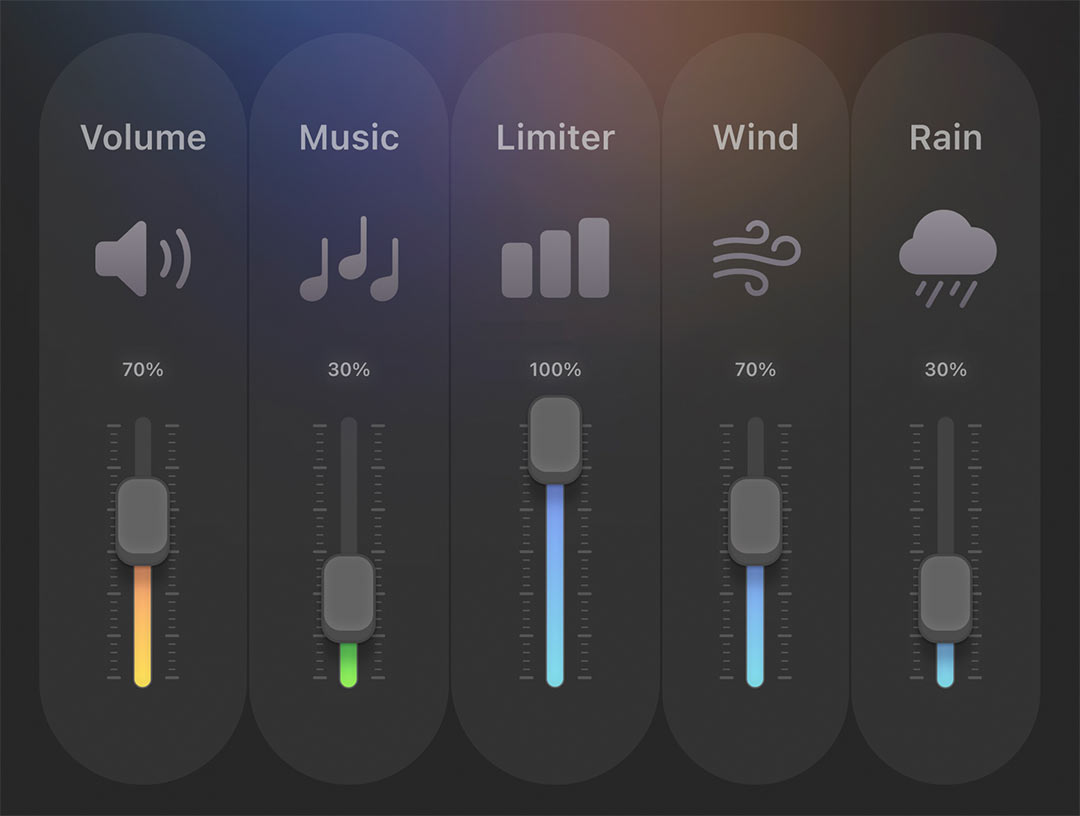1080x816 pixels.
Task: Click the Volume speaker icon
Action: point(142,259)
